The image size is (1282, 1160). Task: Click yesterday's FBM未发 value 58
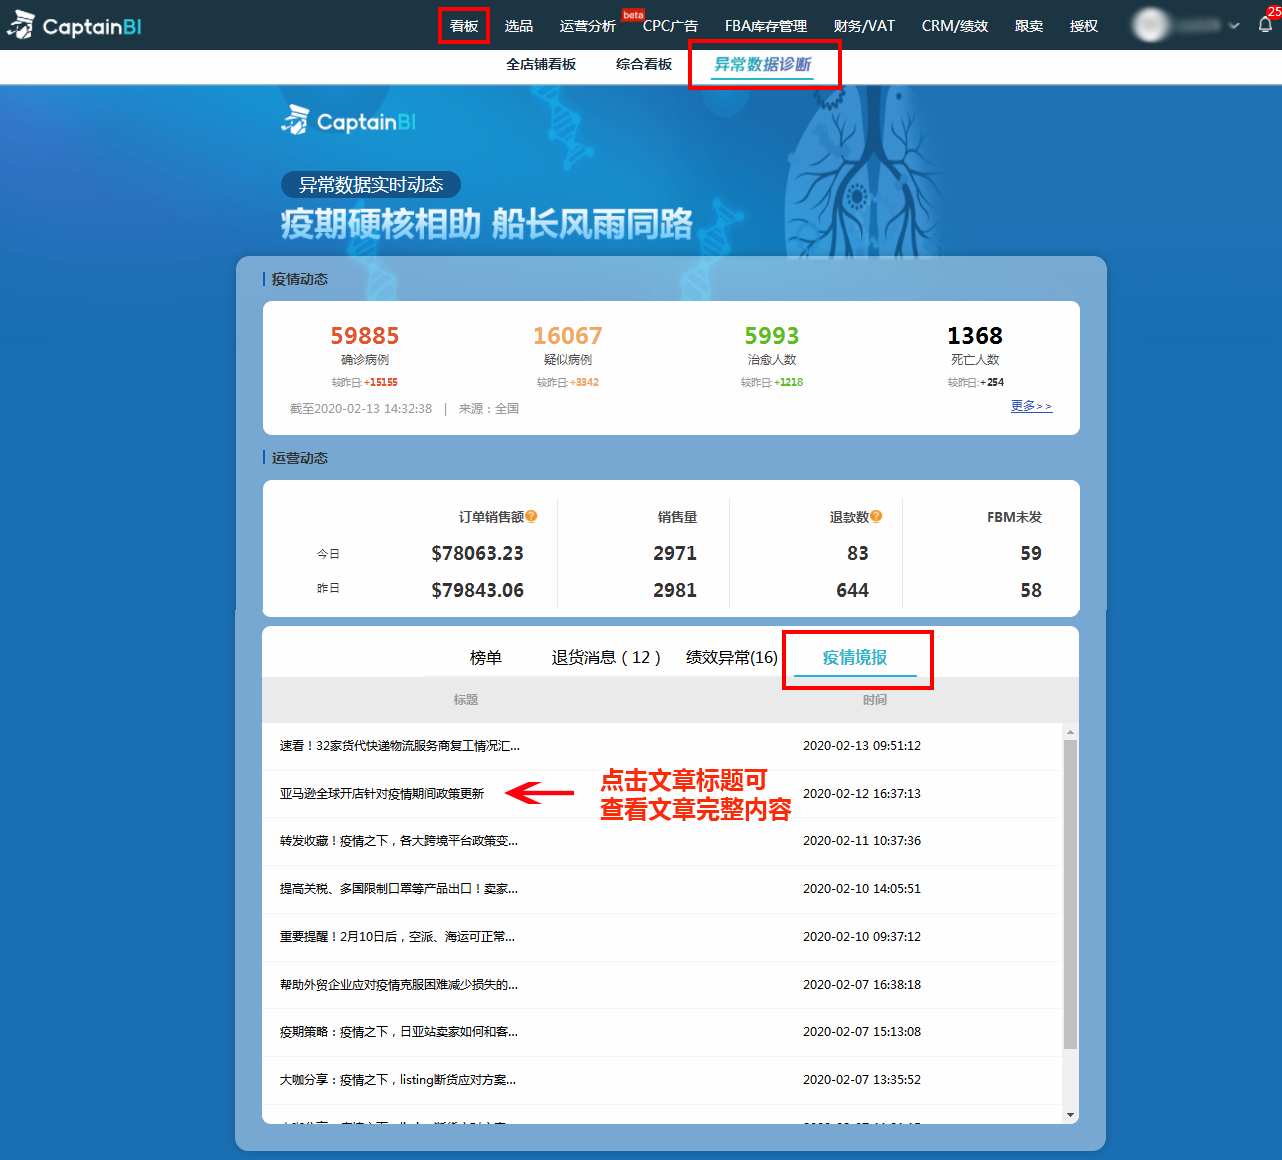click(x=1031, y=591)
